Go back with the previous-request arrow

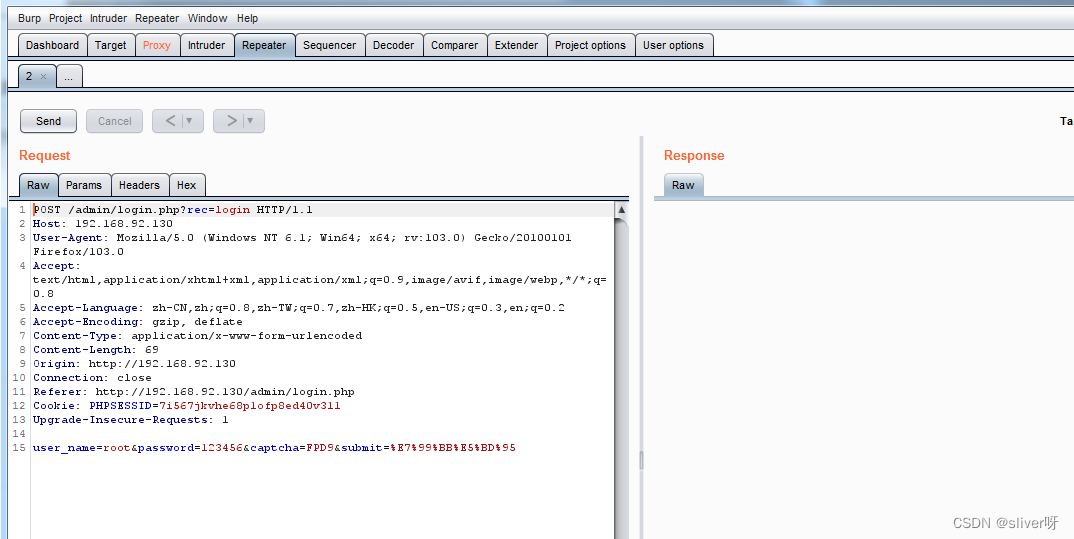170,121
